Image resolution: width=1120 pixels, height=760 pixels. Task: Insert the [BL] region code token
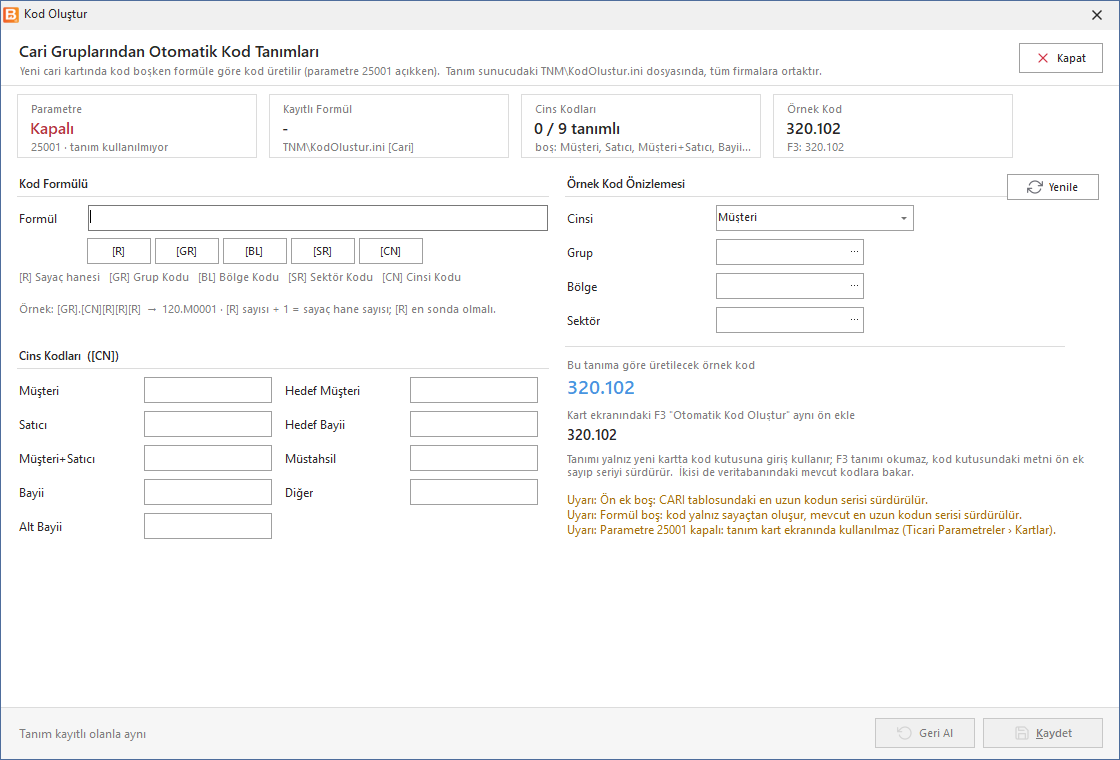pos(254,251)
